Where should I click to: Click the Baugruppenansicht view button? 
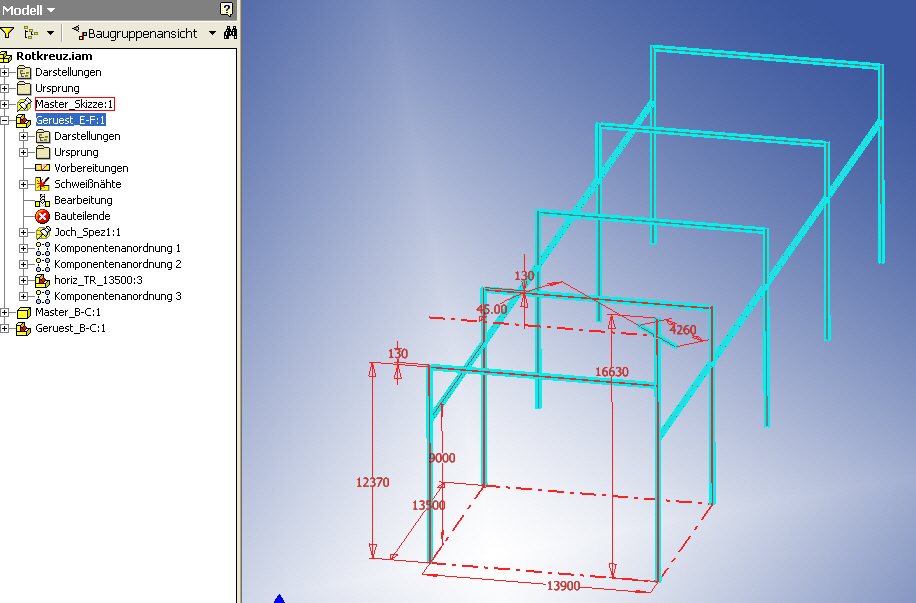tap(134, 33)
